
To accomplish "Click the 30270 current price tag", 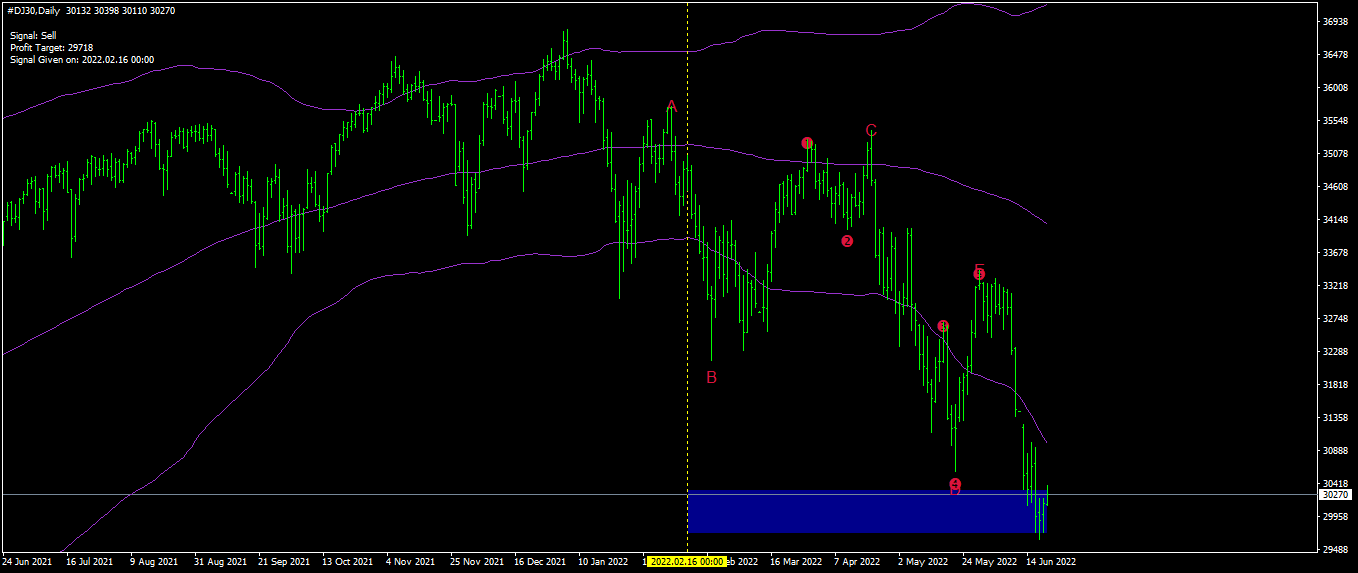I will point(1335,494).
